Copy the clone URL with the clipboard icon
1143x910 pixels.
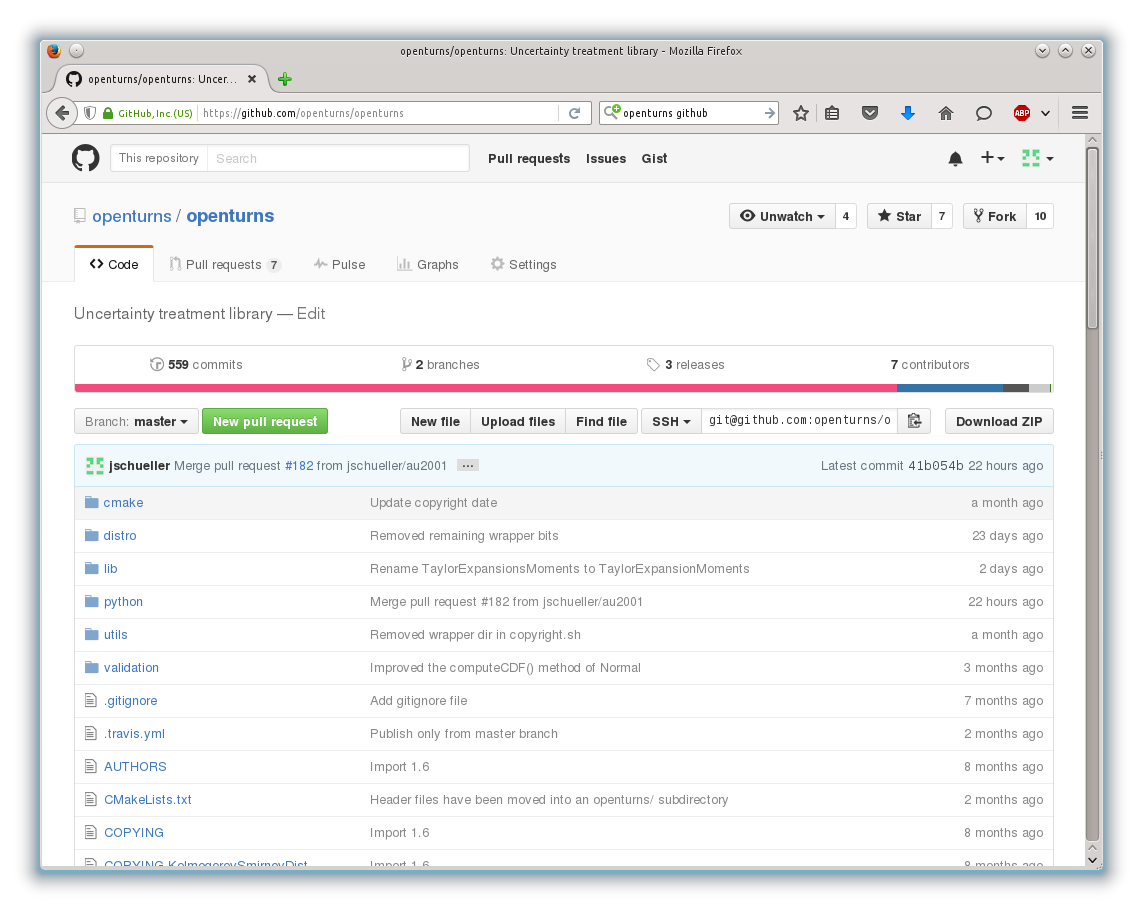(x=914, y=421)
